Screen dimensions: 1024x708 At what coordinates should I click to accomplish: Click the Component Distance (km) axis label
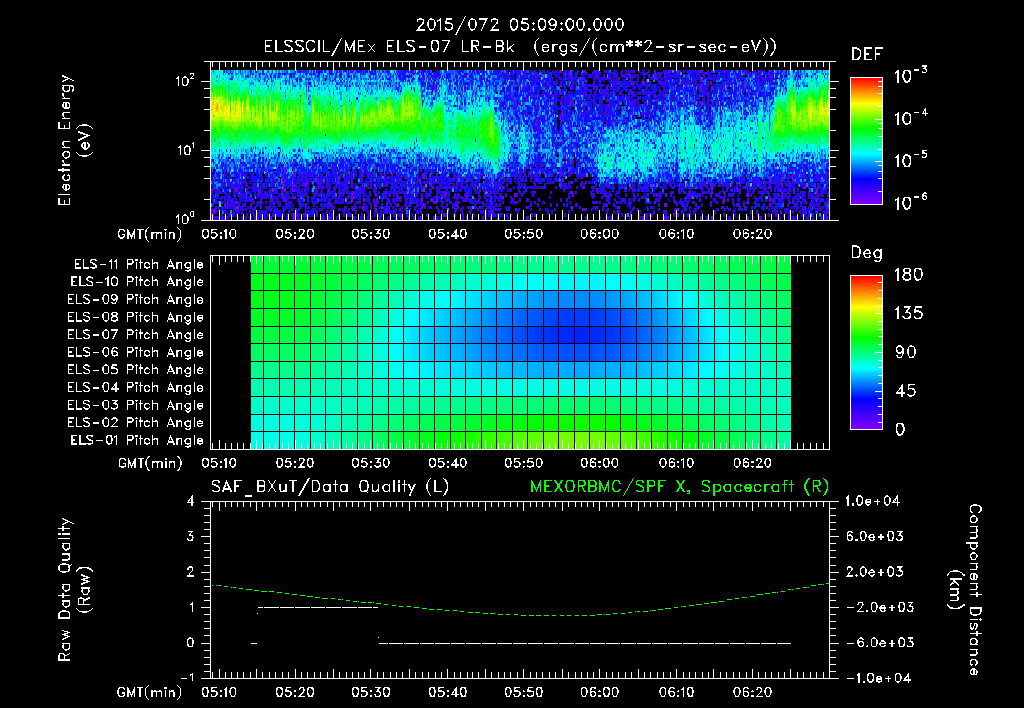click(965, 590)
